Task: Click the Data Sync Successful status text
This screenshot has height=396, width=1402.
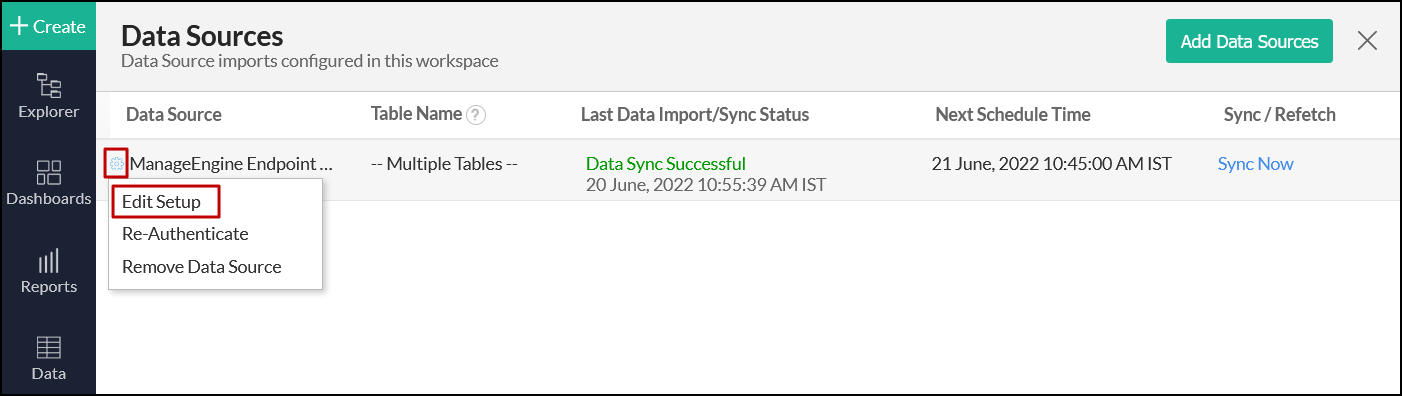Action: tap(666, 164)
